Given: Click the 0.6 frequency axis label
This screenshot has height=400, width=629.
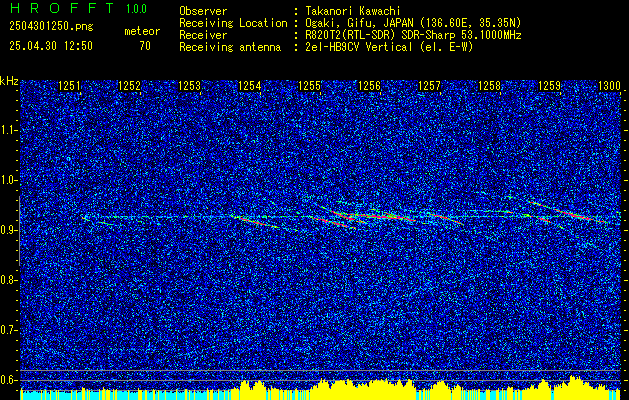Looking at the screenshot, I should point(8,380).
